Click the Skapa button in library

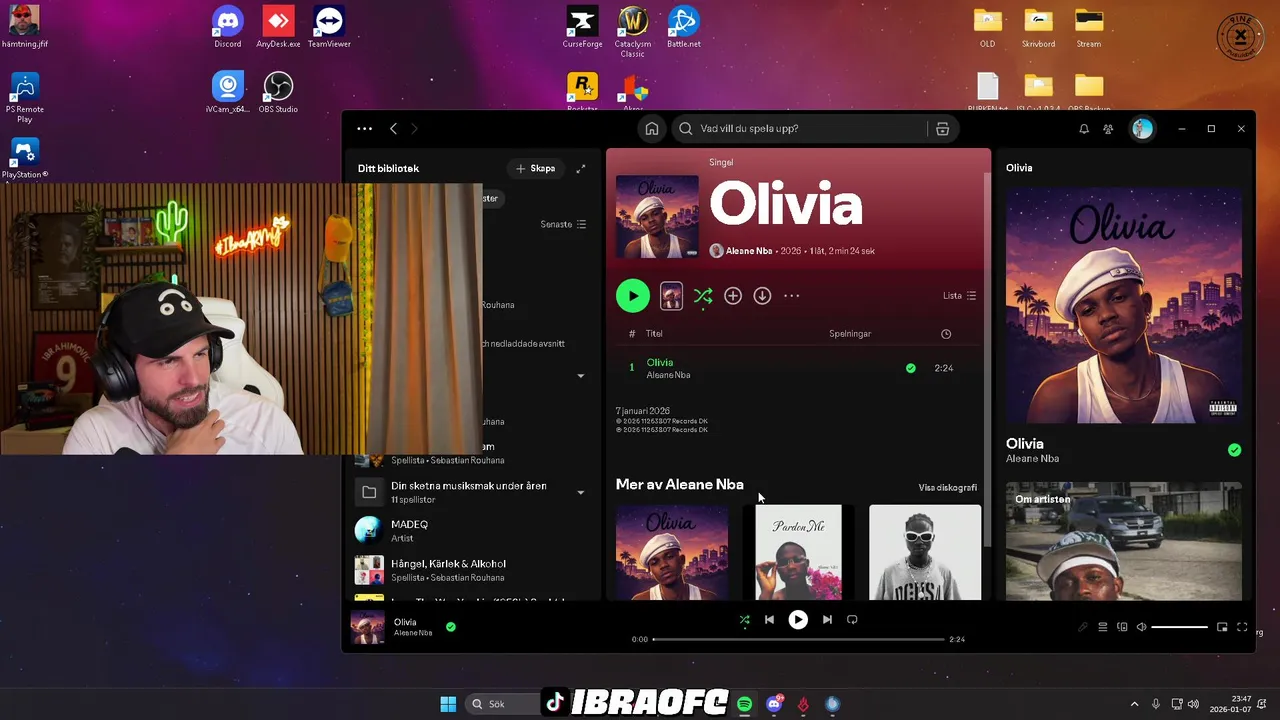536,168
